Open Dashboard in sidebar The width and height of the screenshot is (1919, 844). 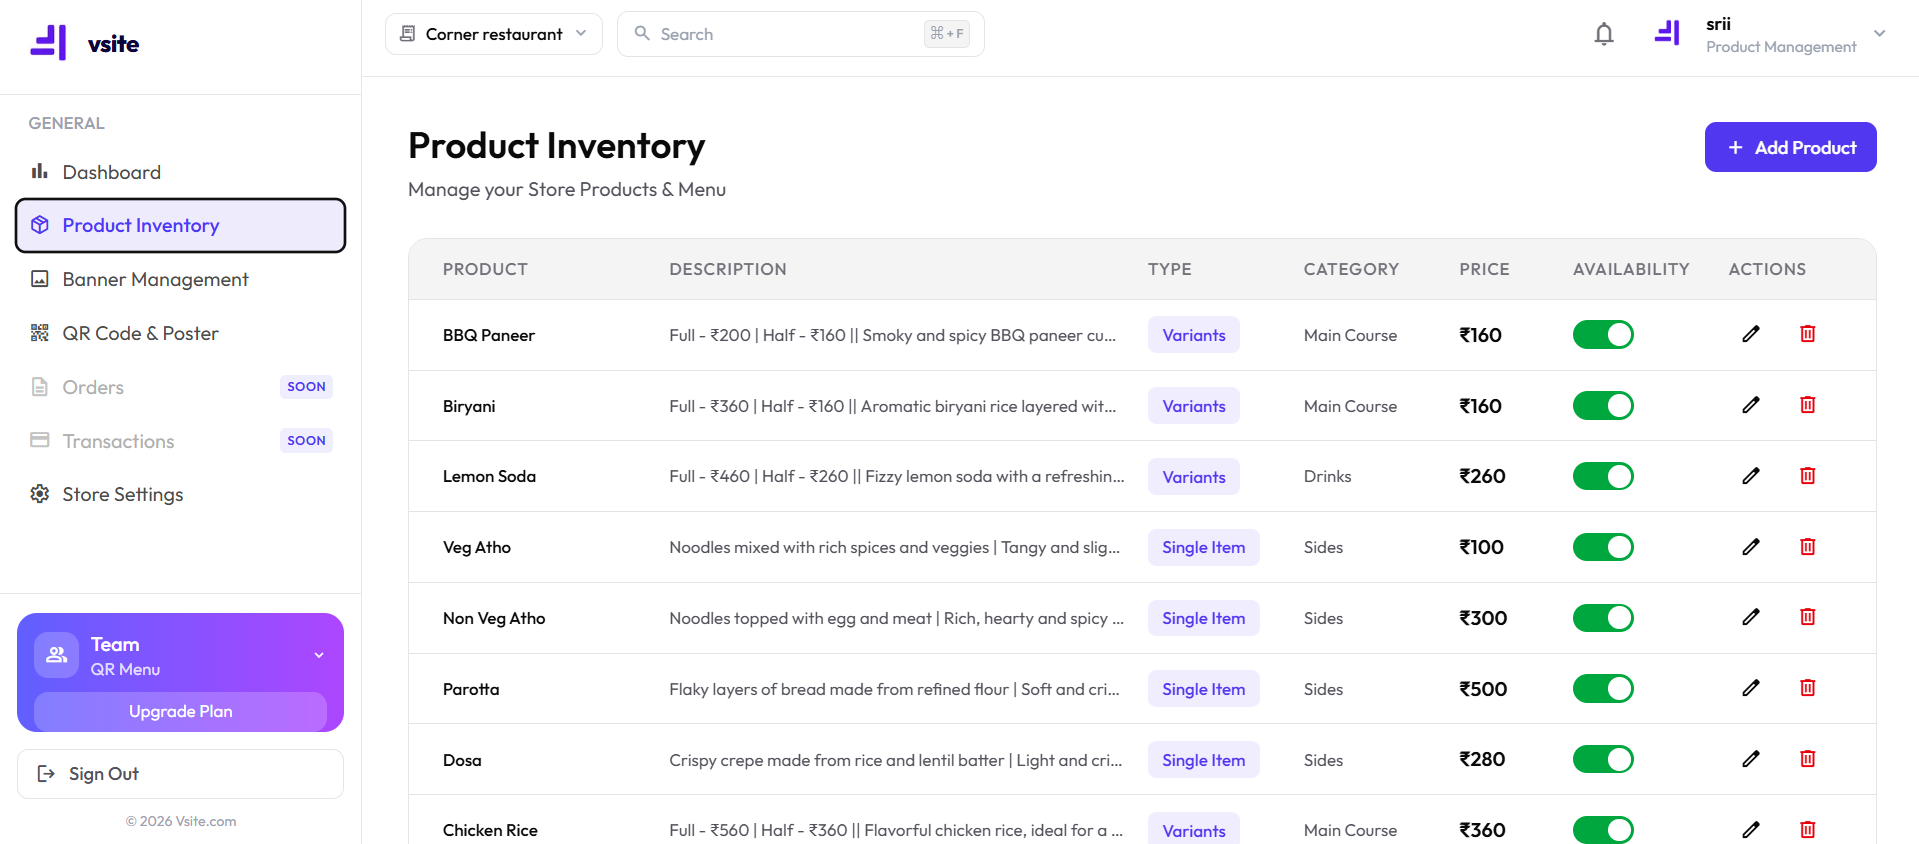point(180,172)
